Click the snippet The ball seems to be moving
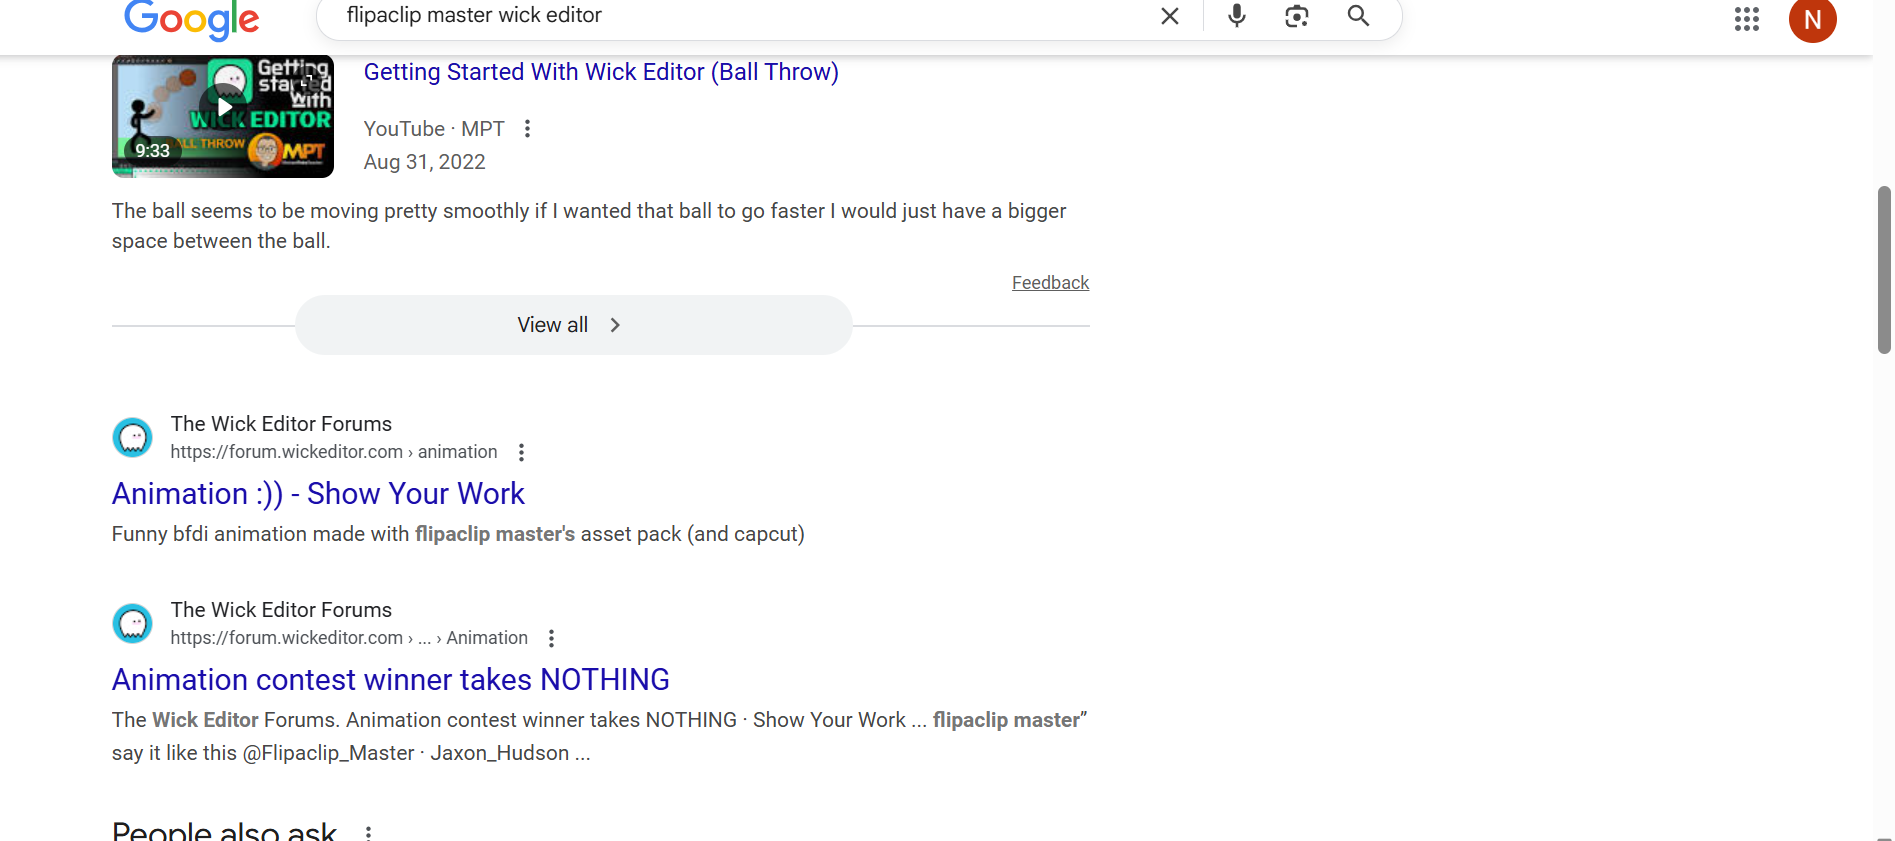Image resolution: width=1895 pixels, height=841 pixels. pos(589,226)
